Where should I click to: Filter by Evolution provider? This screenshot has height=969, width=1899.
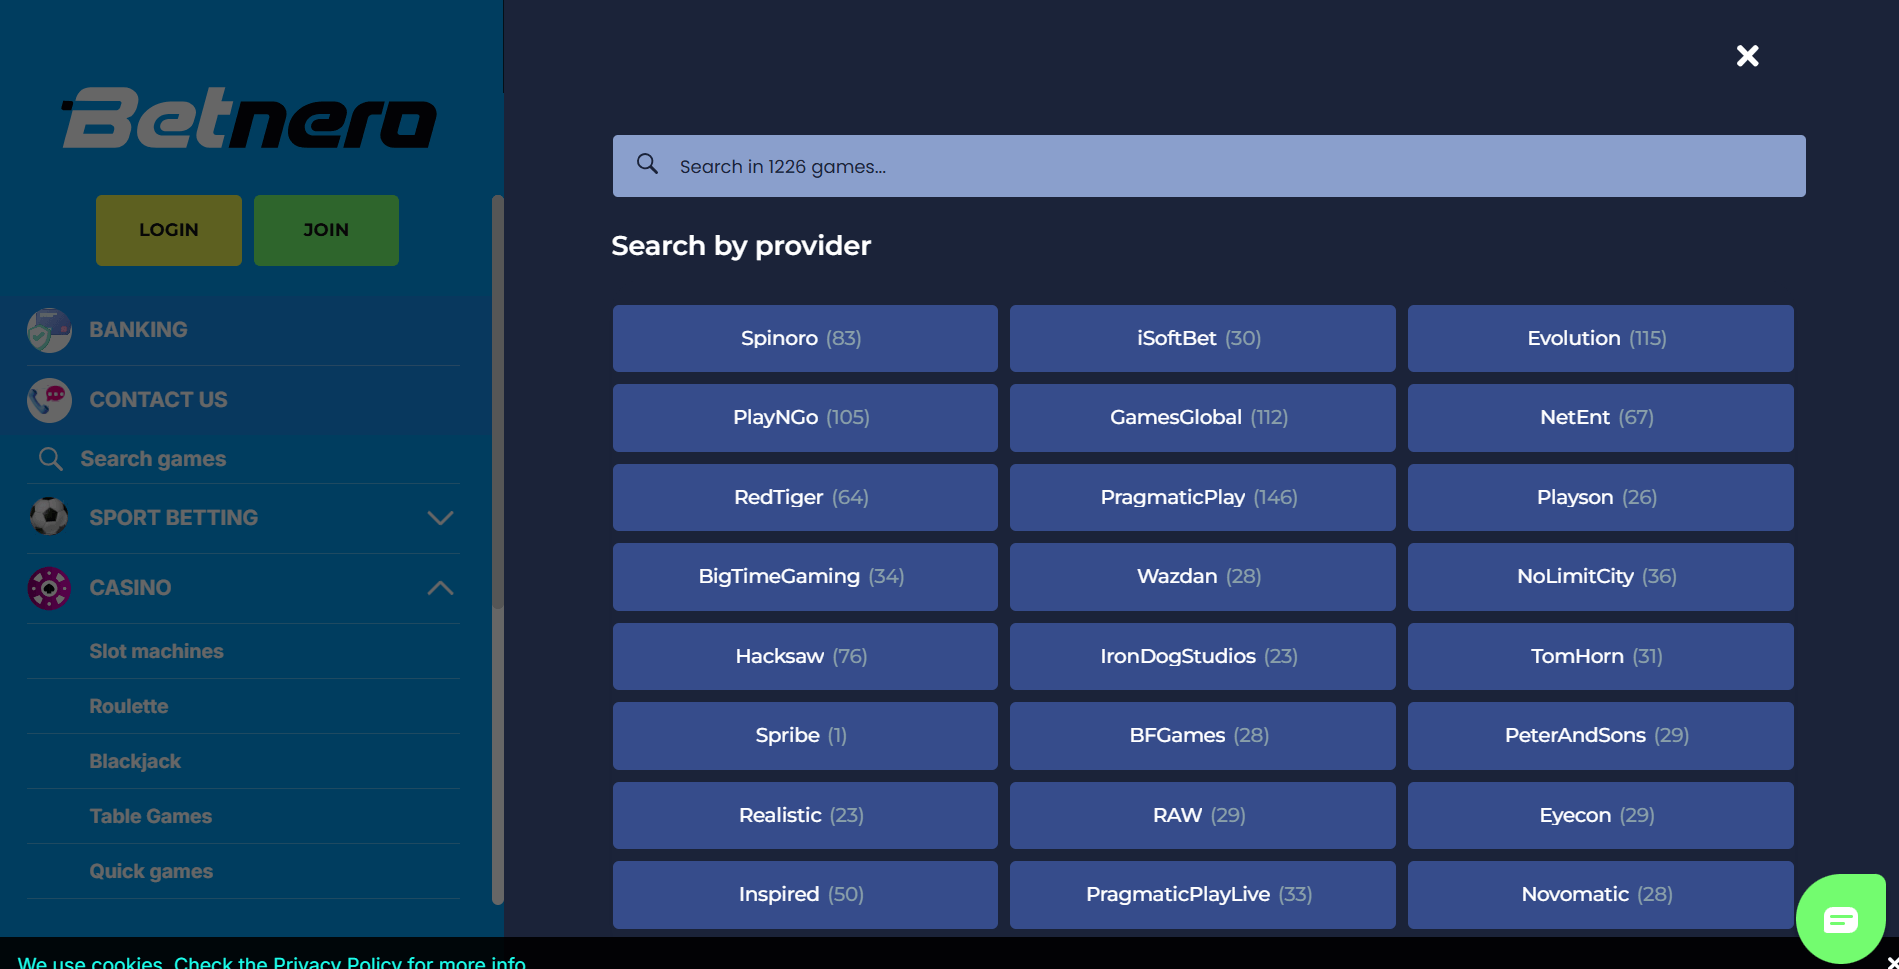point(1600,338)
